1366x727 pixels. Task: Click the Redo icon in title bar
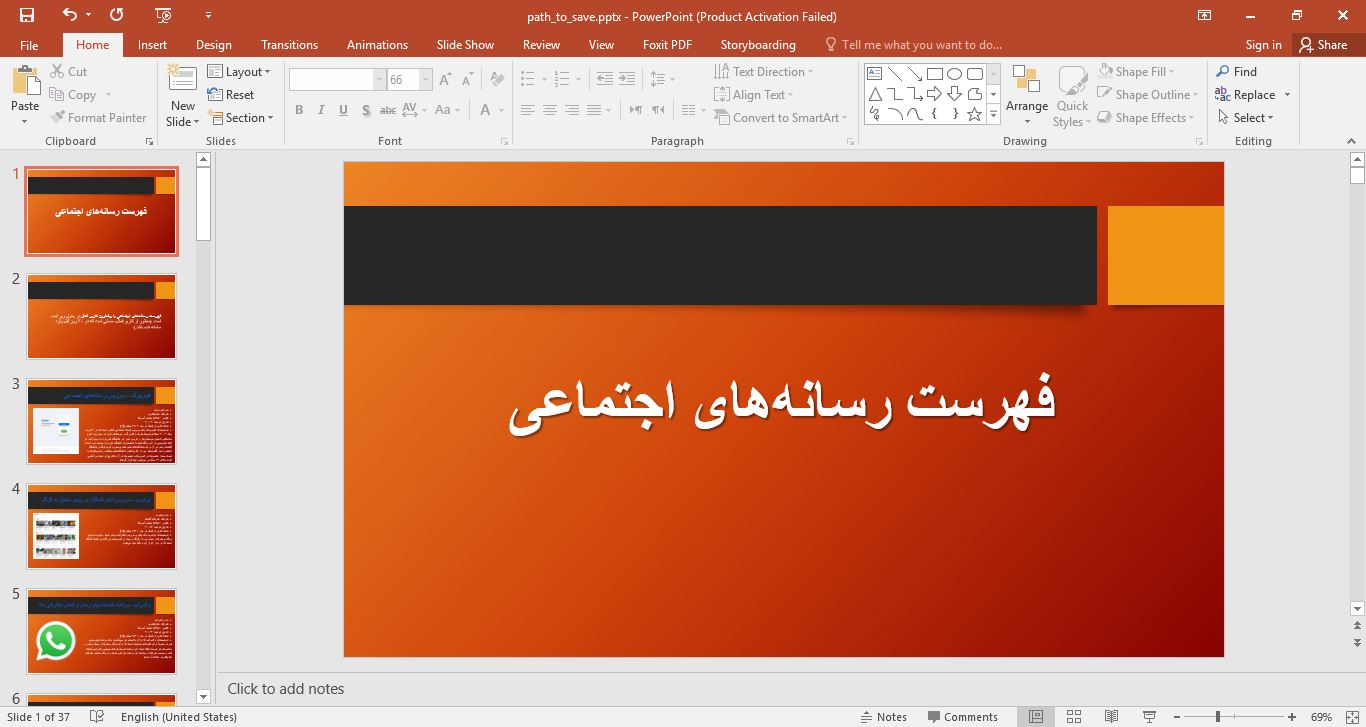[x=116, y=15]
